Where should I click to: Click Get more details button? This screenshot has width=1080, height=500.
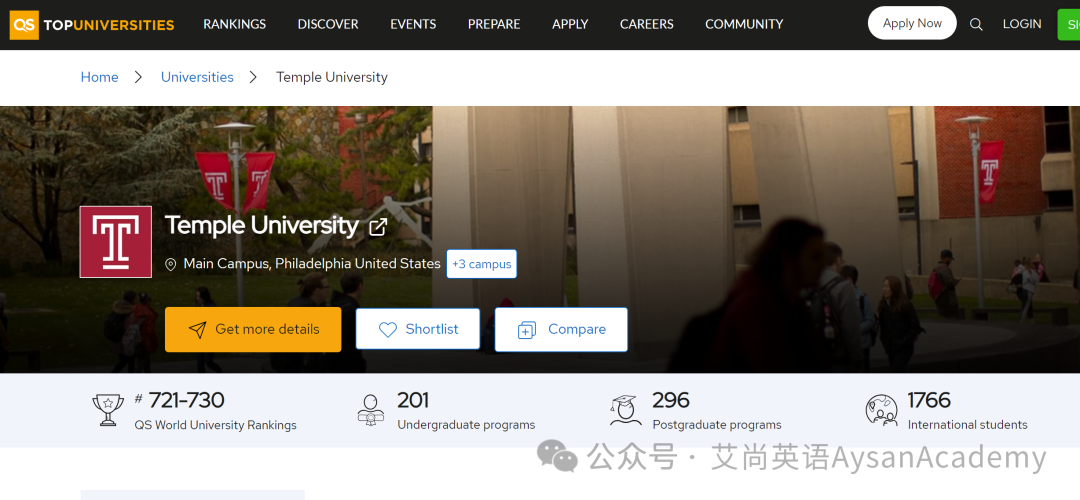(x=253, y=329)
